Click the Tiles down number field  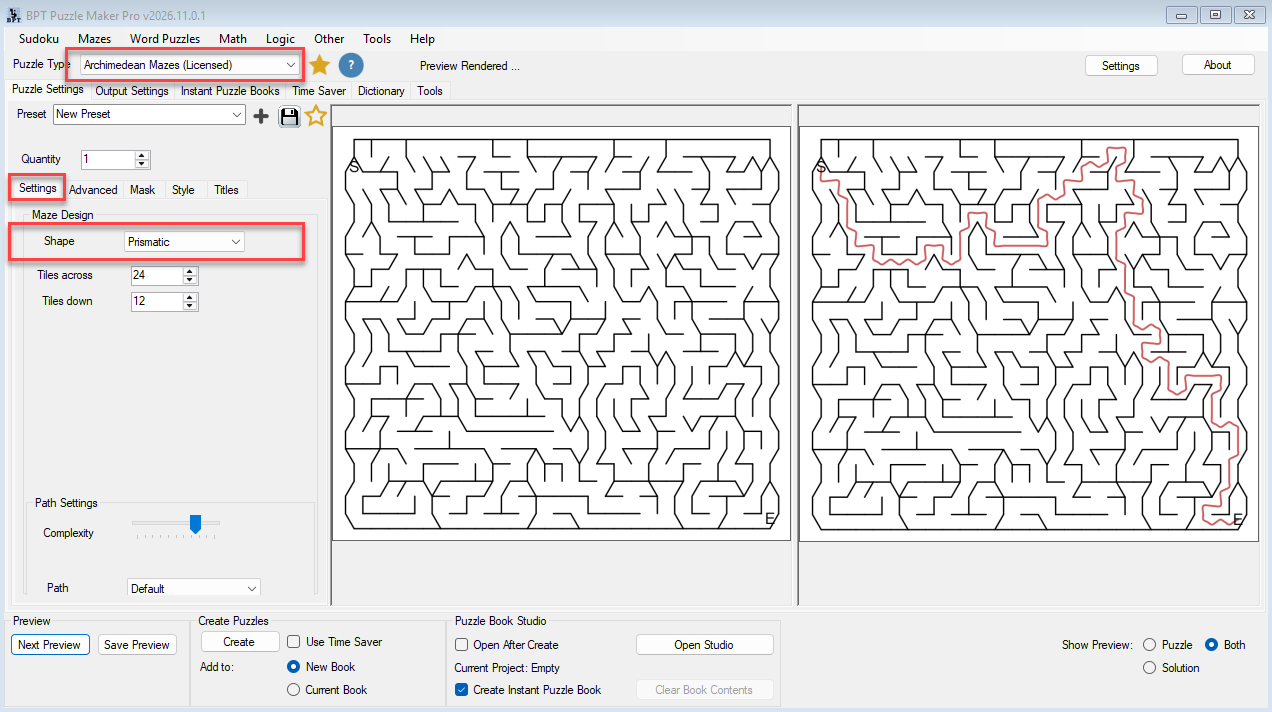157,302
